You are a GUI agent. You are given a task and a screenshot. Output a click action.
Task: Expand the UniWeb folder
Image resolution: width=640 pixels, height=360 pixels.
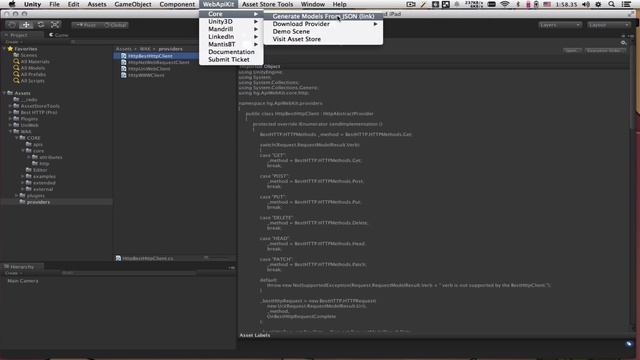10,125
